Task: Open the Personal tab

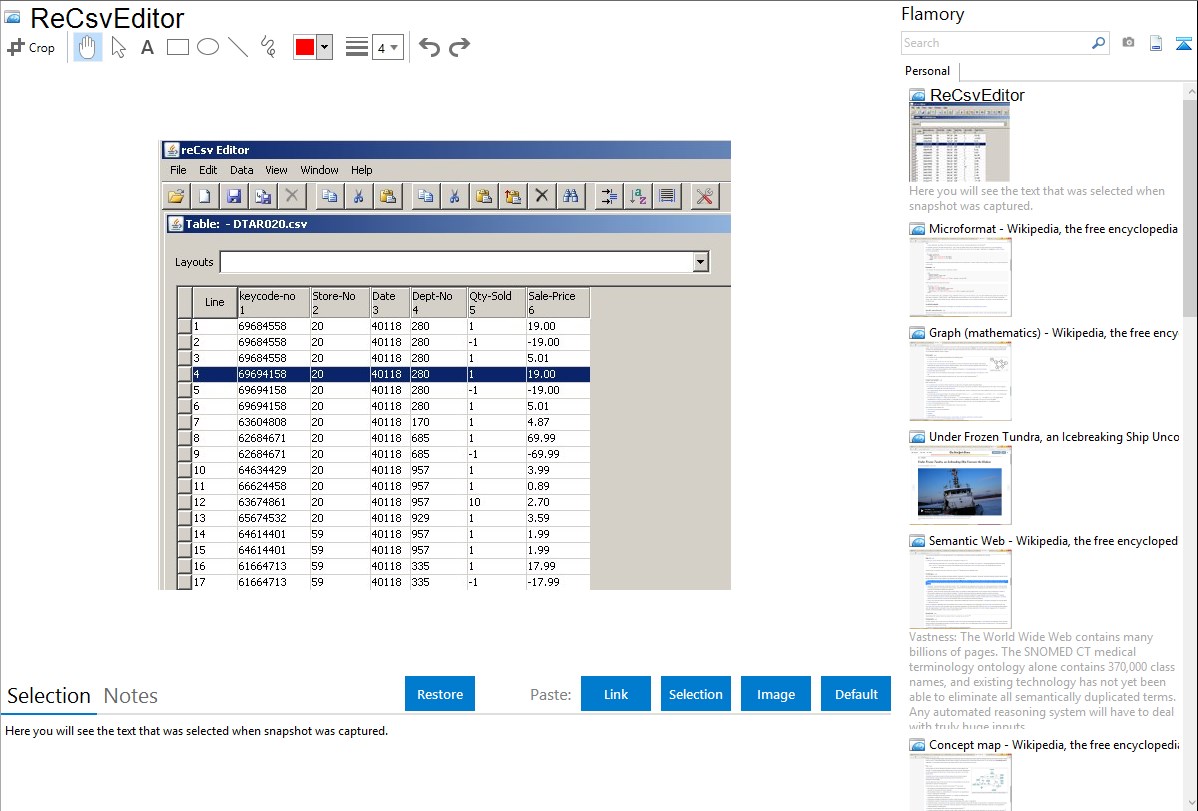Action: click(927, 71)
